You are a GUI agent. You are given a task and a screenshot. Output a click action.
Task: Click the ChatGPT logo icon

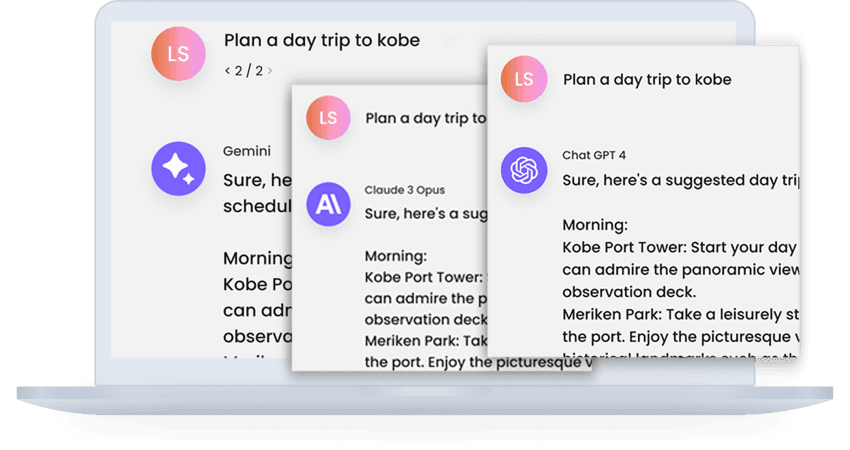525,171
